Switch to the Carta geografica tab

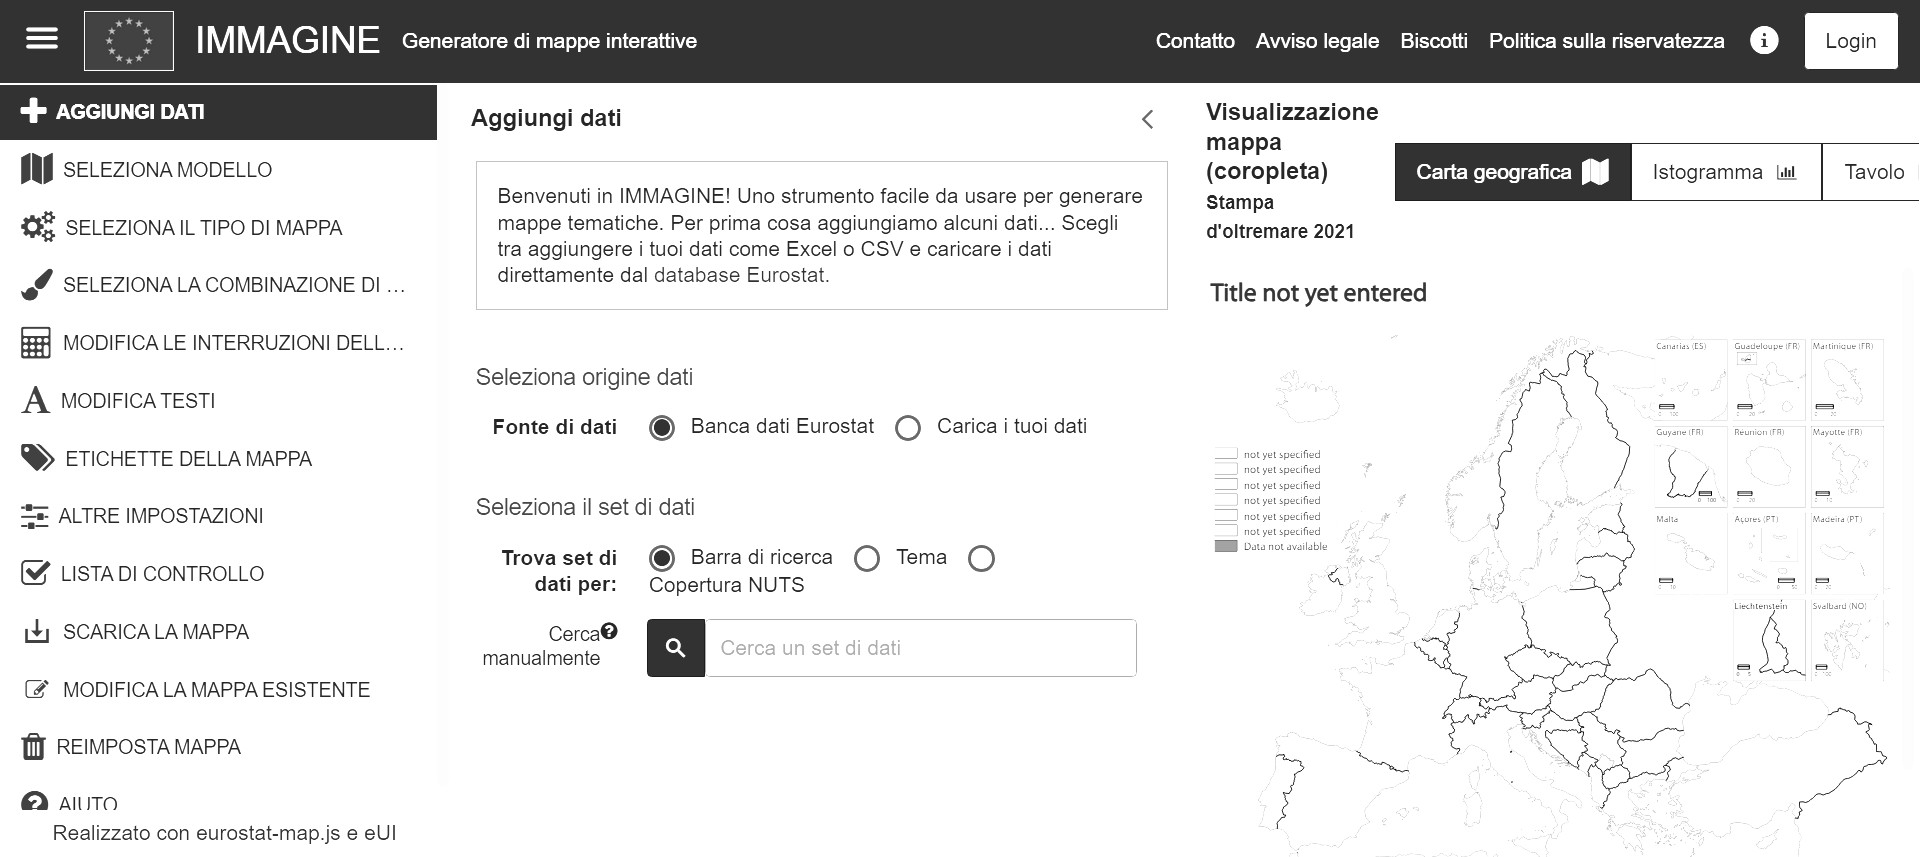1511,172
